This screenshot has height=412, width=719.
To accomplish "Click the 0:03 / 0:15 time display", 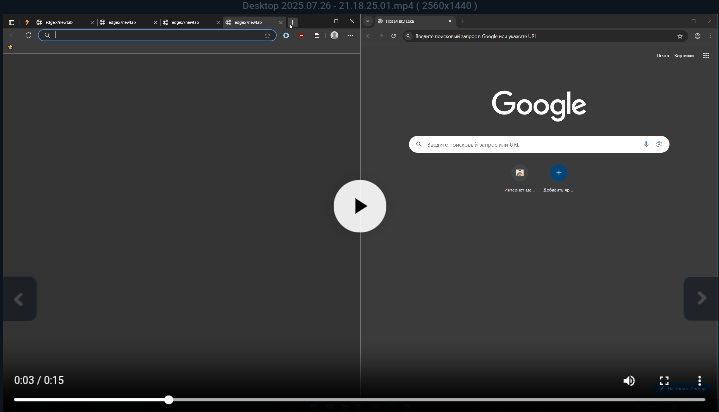I will [x=39, y=380].
